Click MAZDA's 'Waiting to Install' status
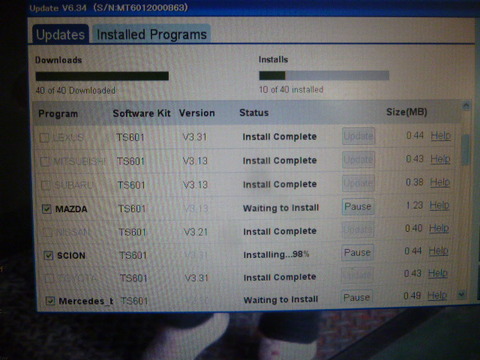Viewport: 480px width, 360px height. point(281,208)
